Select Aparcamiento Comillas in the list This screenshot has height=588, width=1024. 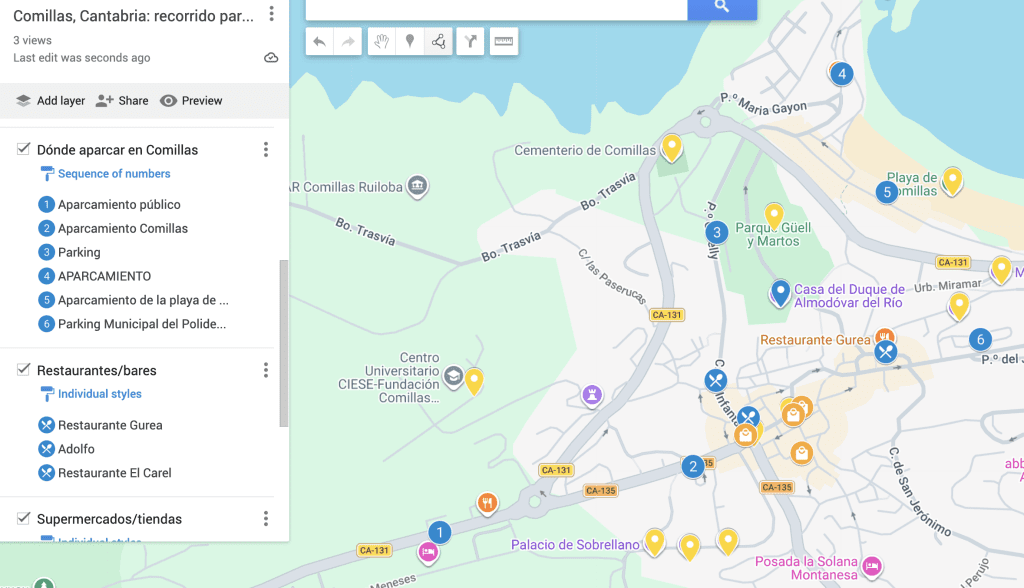[x=122, y=228]
